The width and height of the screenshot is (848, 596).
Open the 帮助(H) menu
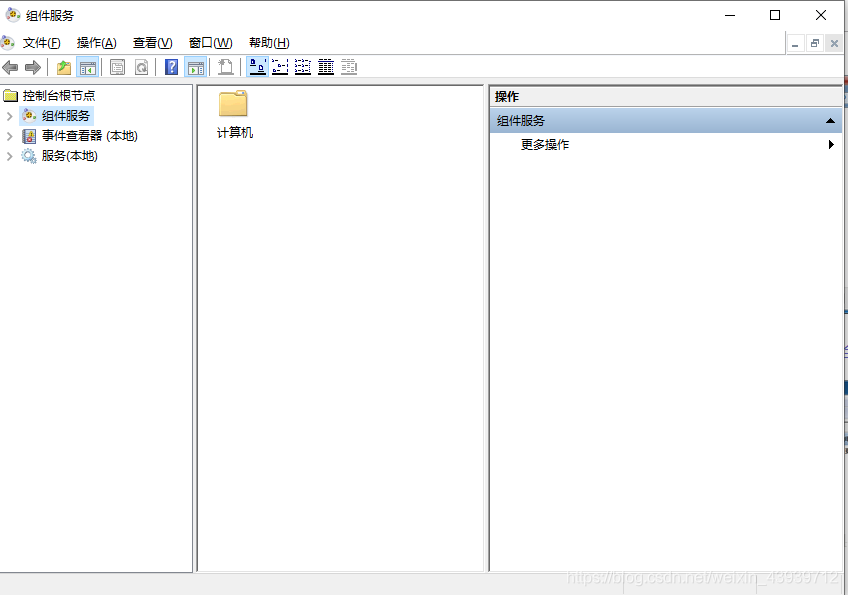269,43
